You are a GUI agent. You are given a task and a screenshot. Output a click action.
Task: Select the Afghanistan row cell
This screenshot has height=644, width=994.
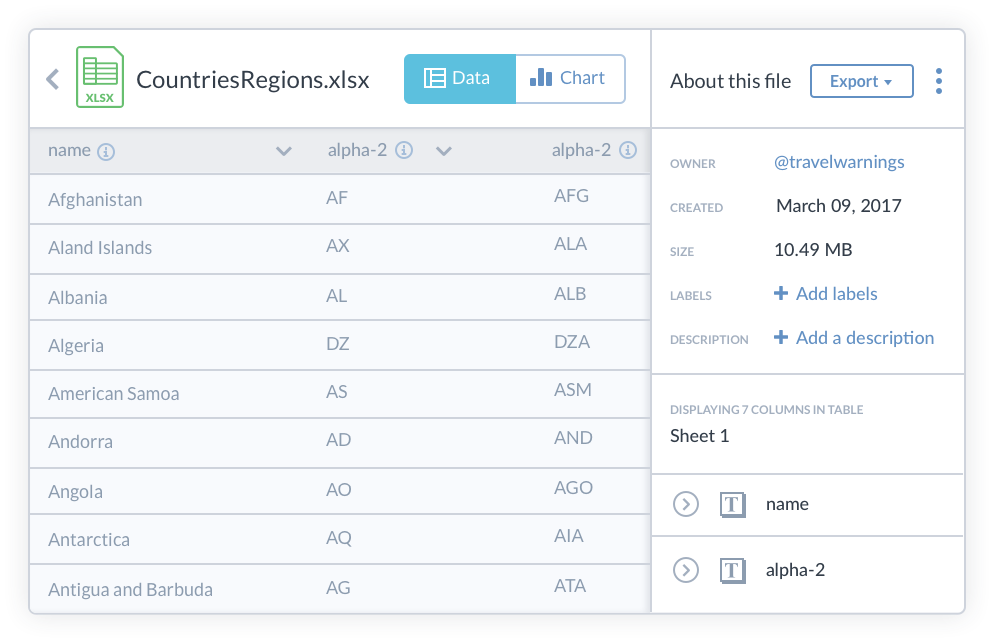95,200
